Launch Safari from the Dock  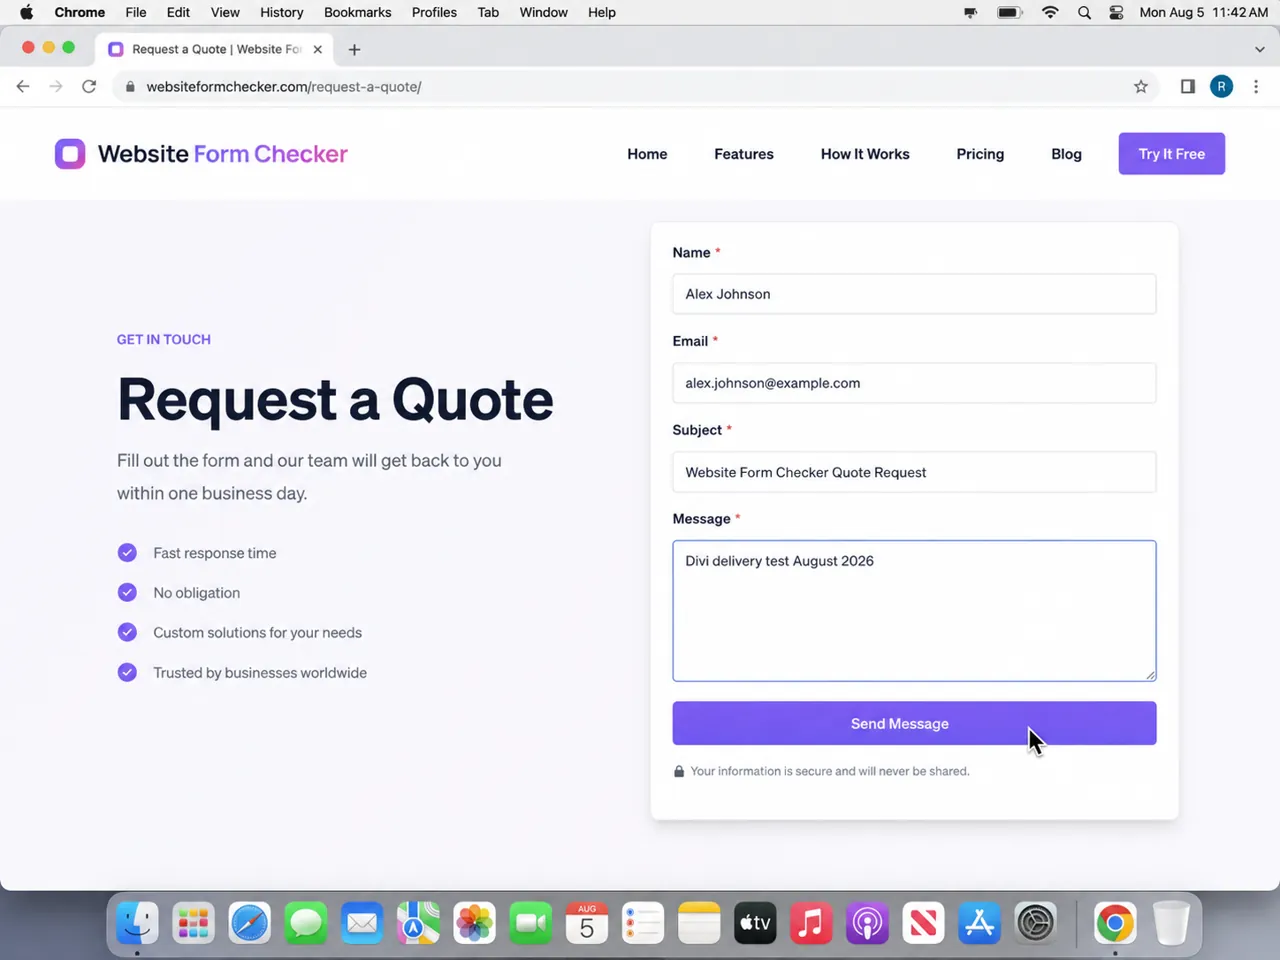point(249,923)
